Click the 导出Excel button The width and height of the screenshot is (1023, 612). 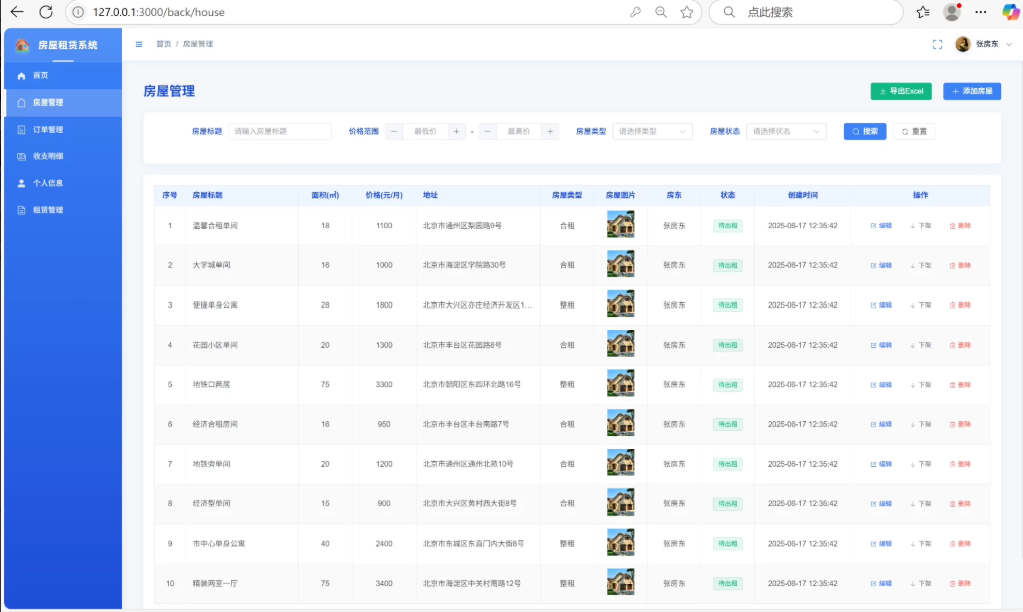[x=901, y=91]
